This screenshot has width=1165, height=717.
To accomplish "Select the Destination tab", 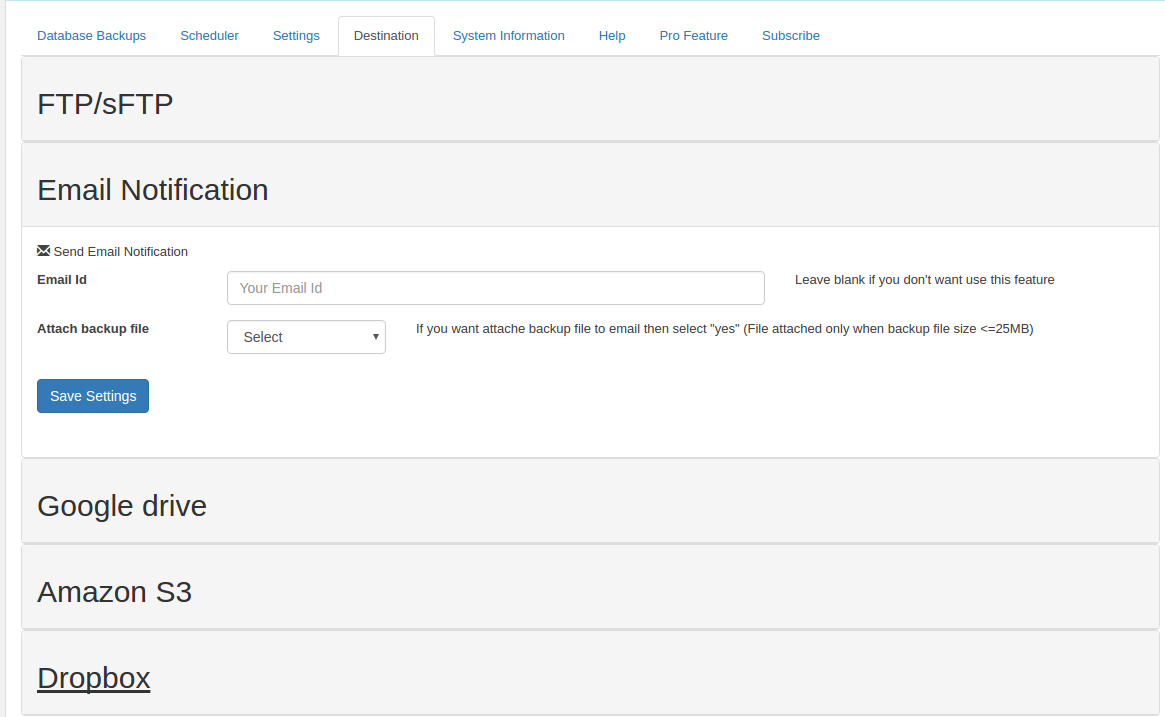I will (x=386, y=36).
